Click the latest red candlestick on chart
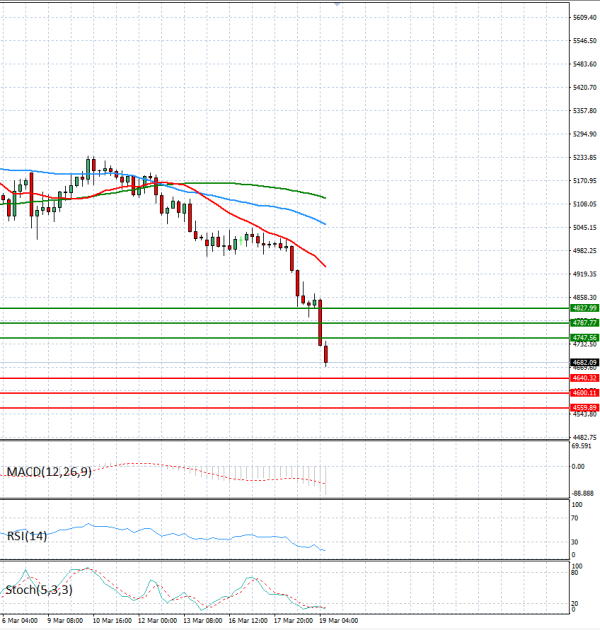Screen dimensions: 600x630 [327, 353]
